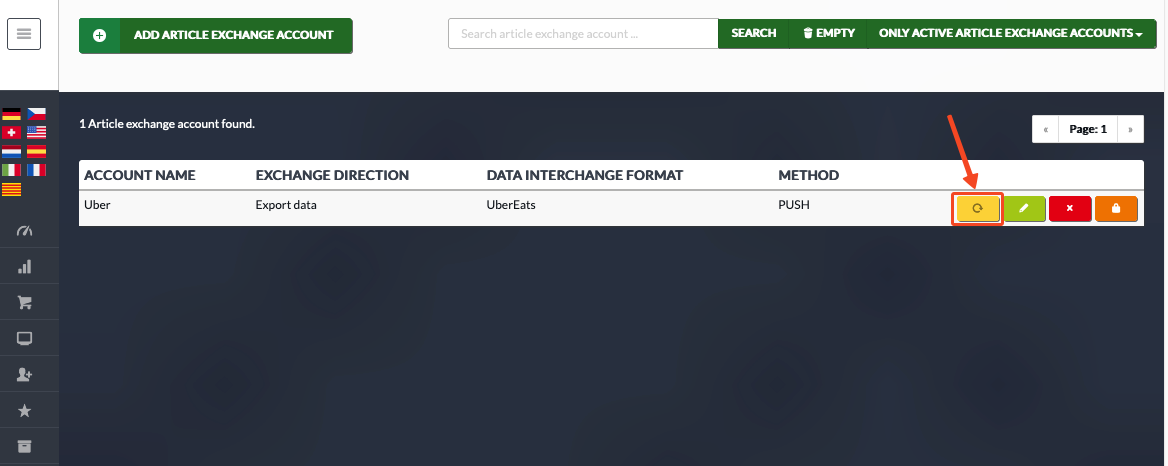
Task: Open the monitor screen sidebar icon
Action: [25, 339]
